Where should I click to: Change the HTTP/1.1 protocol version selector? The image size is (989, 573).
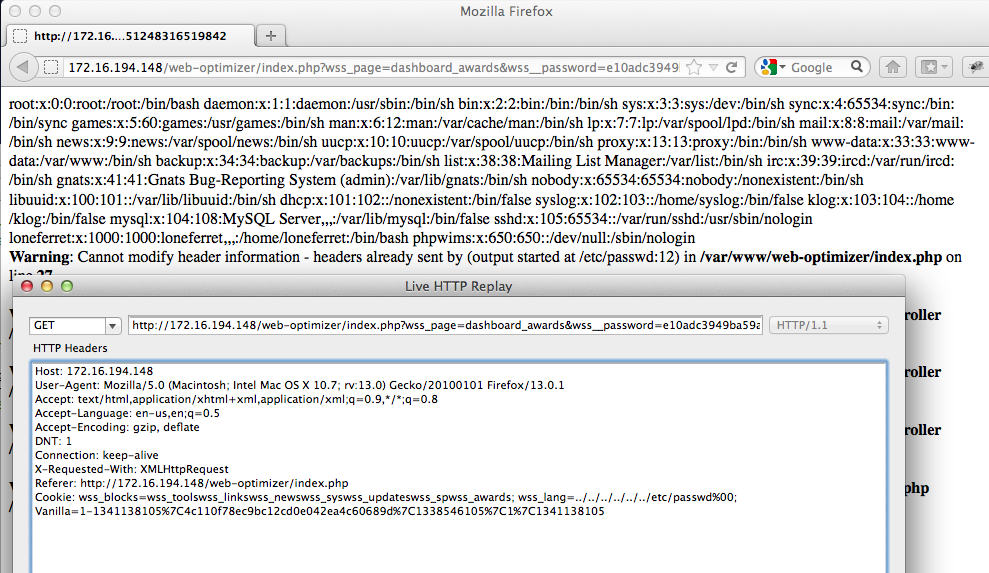point(828,326)
